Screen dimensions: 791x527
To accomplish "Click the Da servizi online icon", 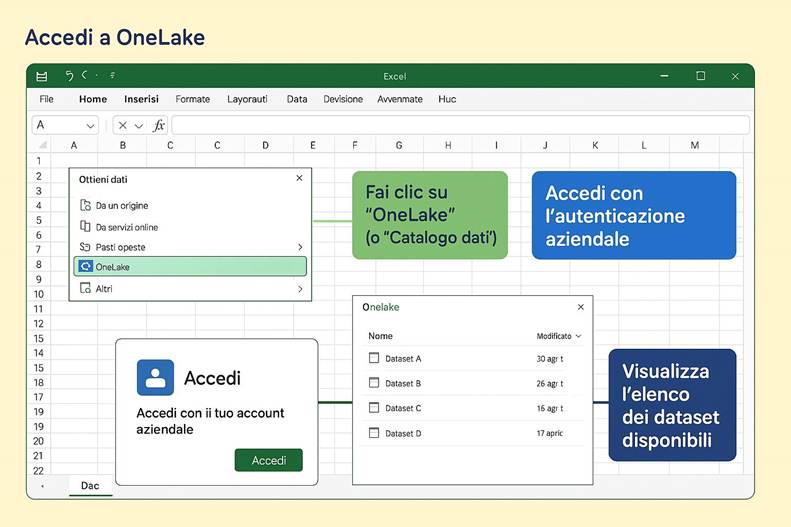I will (x=85, y=227).
